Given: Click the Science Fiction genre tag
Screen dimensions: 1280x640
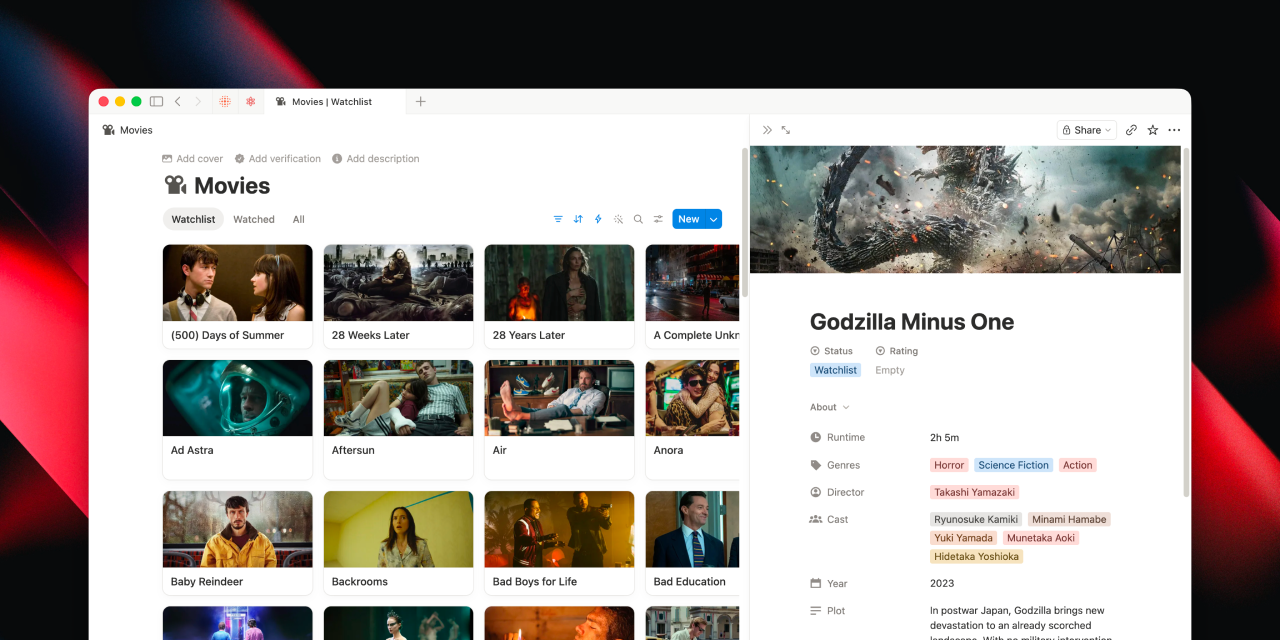Looking at the screenshot, I should tap(1013, 465).
